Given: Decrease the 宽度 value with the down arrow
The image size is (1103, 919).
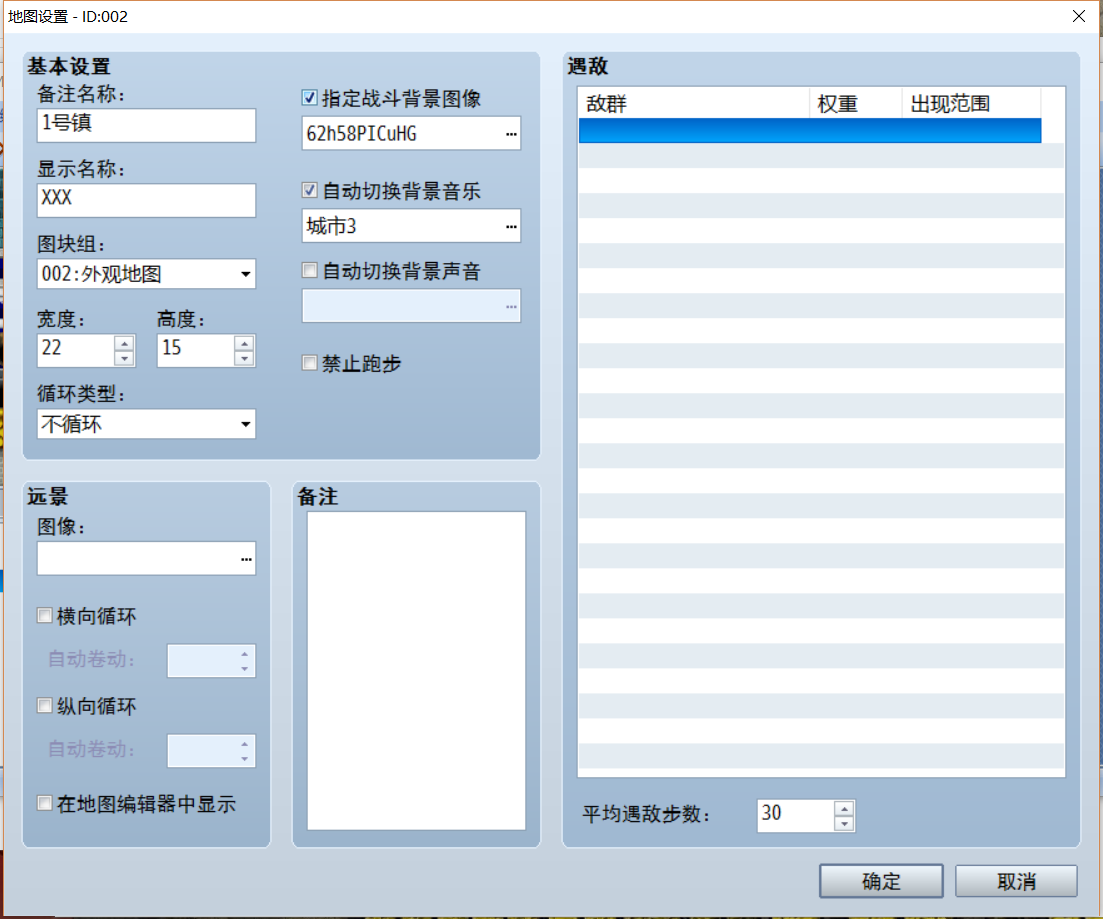Looking at the screenshot, I should point(125,358).
